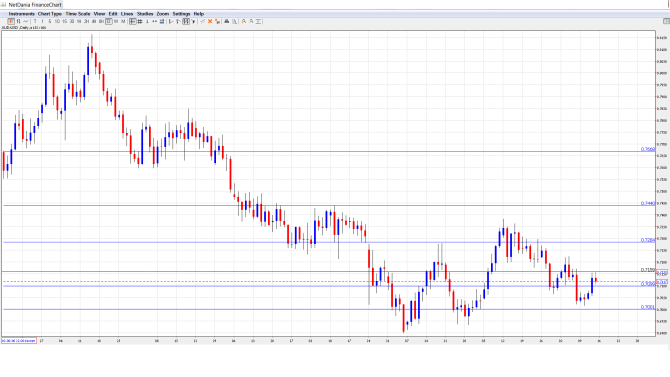Click the 0.7150 horizontal line label
Screen dimensions: 670x377
(647, 270)
